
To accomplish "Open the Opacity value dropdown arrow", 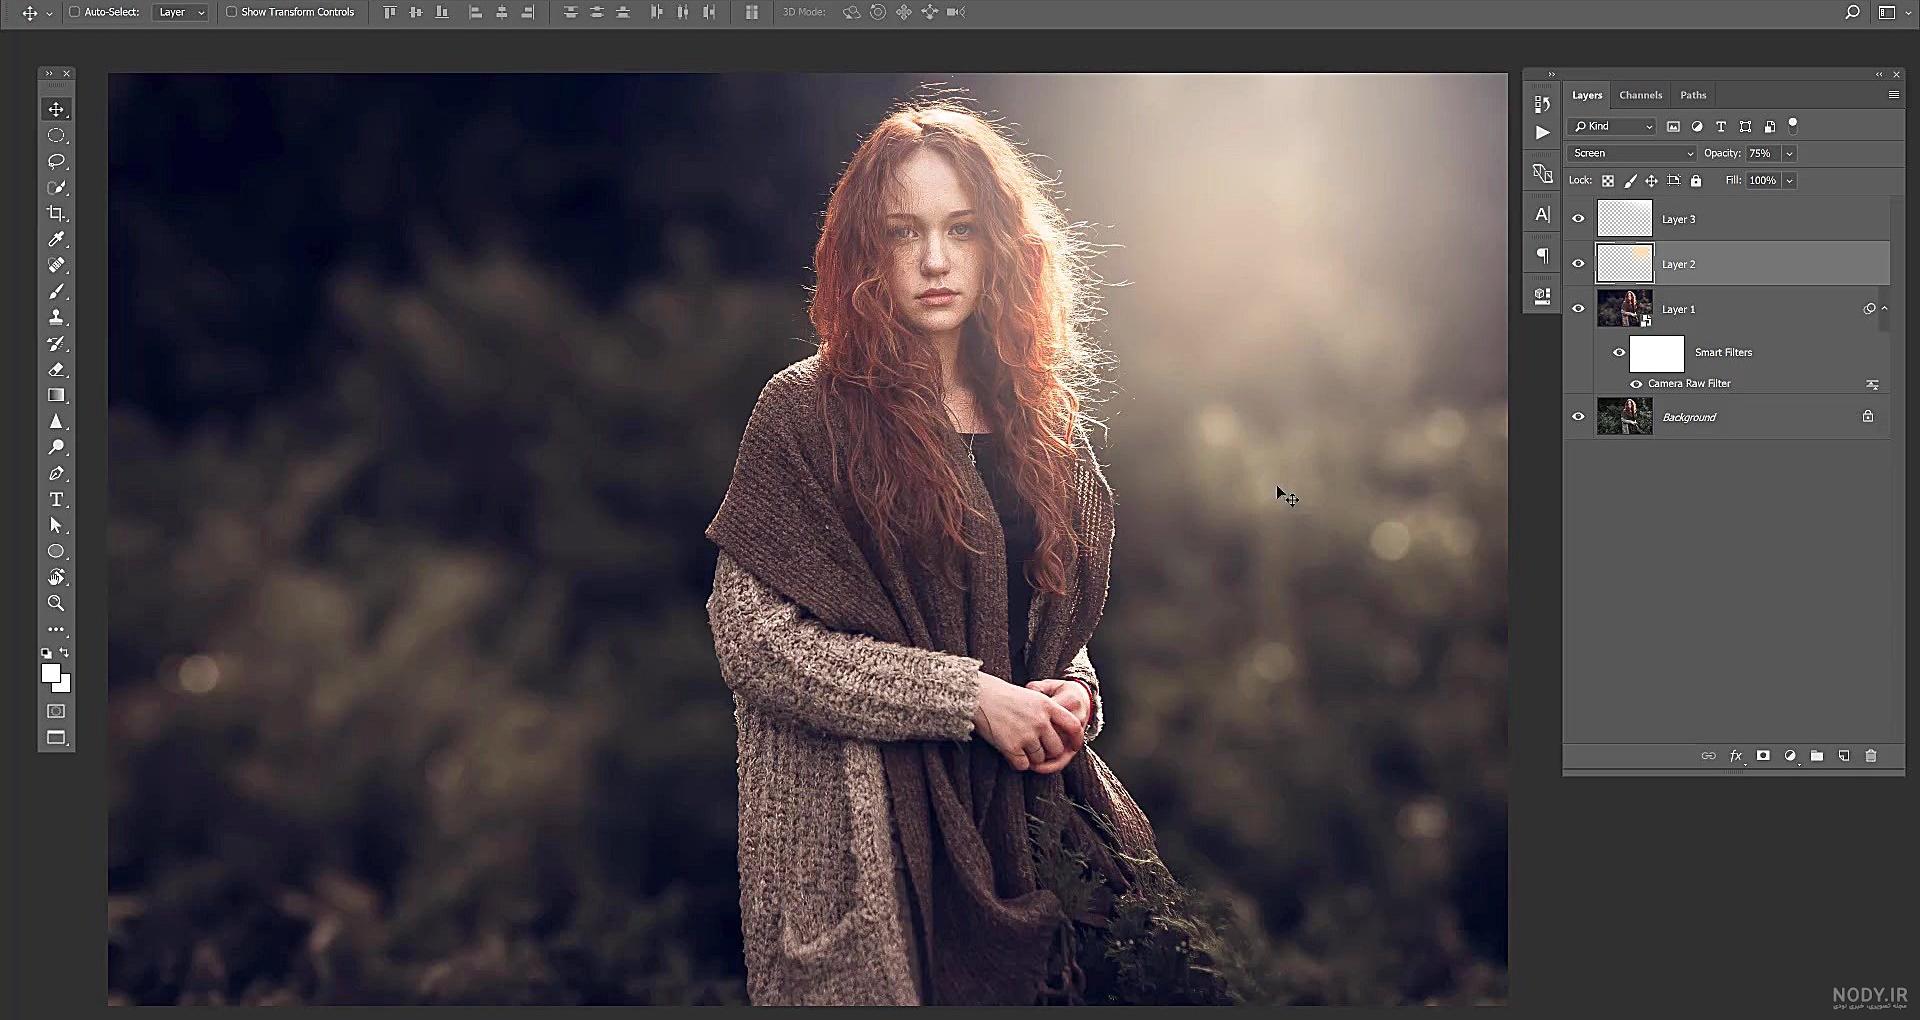I will tap(1789, 153).
